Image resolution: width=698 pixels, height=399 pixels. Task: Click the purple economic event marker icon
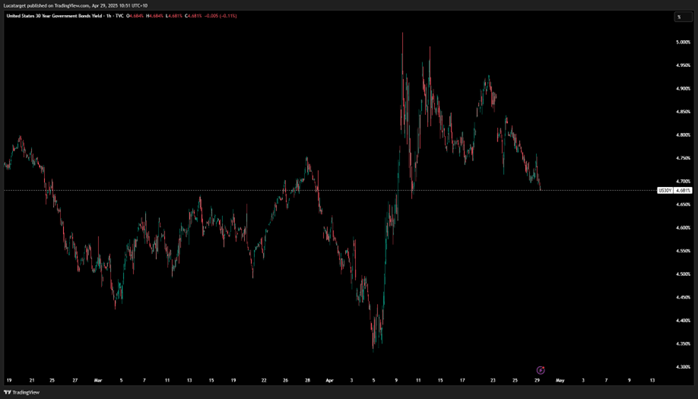[540, 370]
